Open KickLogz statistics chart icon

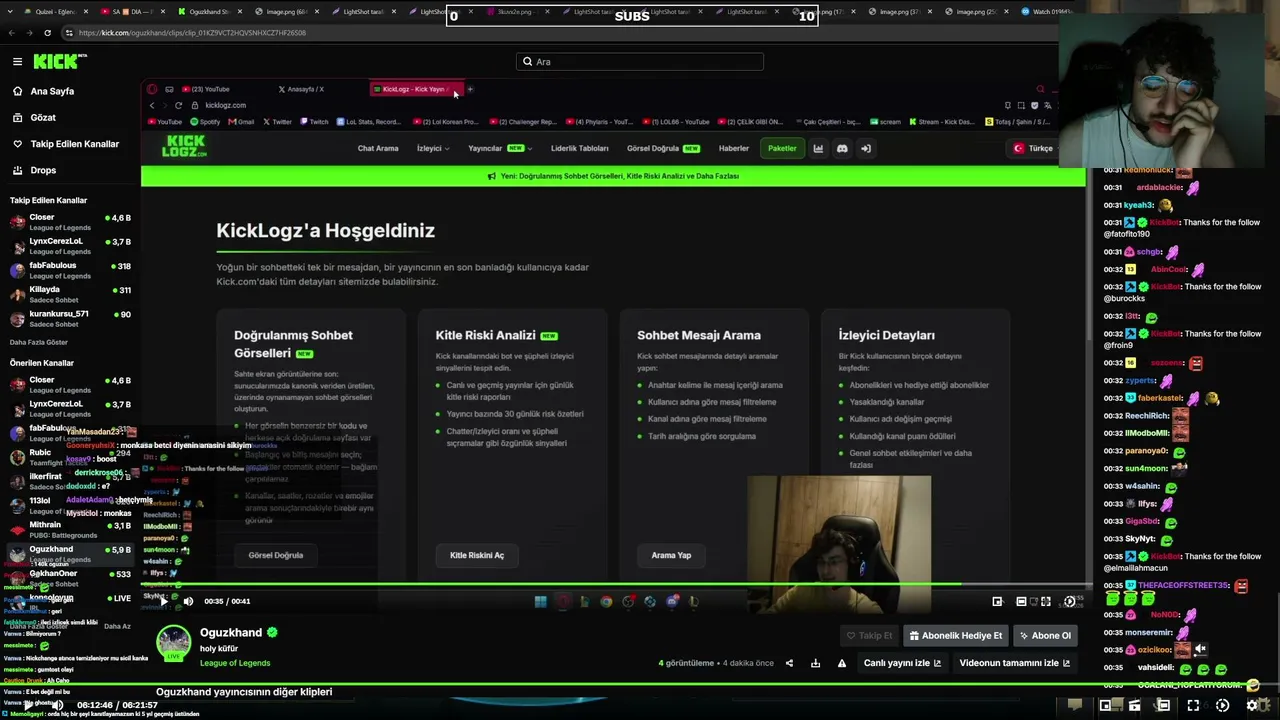[818, 148]
